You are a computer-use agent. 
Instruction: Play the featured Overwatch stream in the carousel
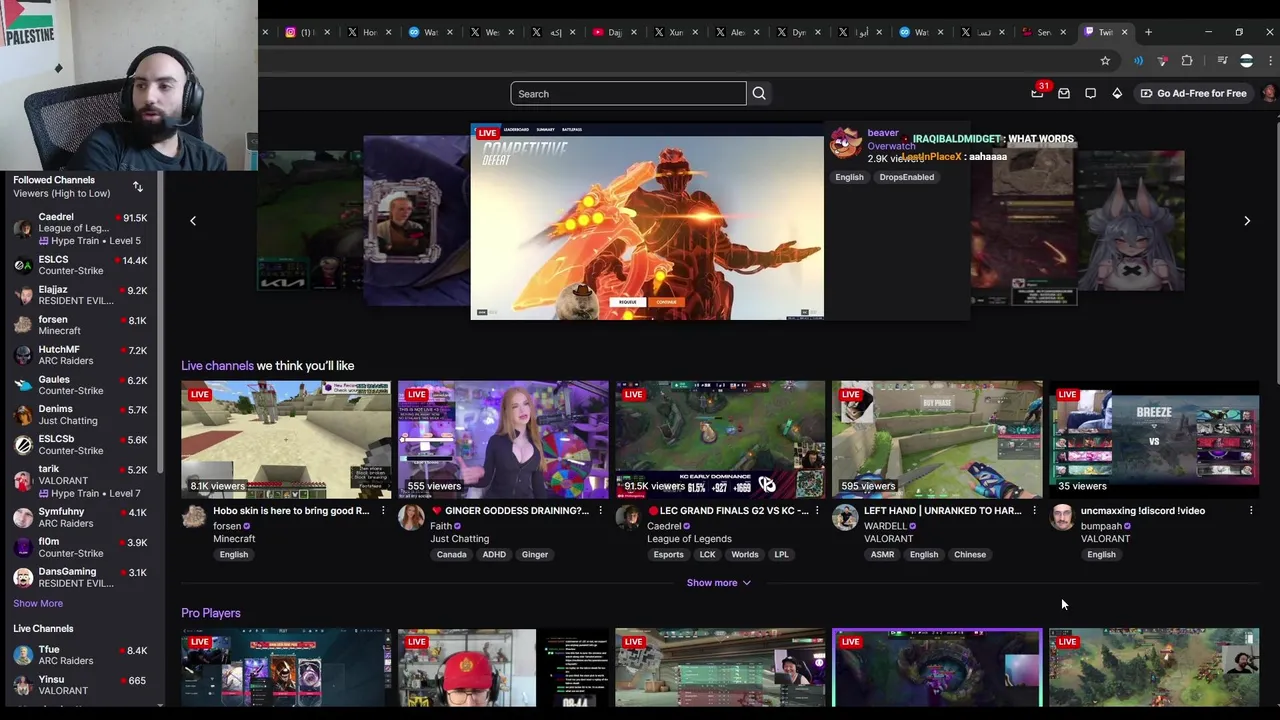tap(647, 222)
